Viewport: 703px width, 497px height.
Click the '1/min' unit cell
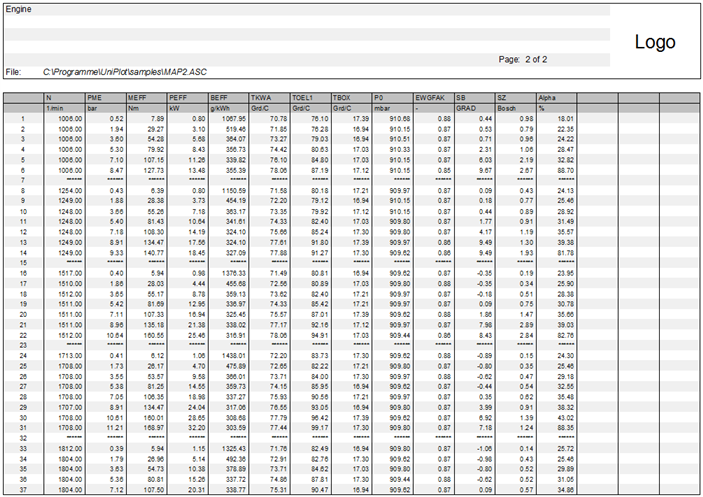65,108
